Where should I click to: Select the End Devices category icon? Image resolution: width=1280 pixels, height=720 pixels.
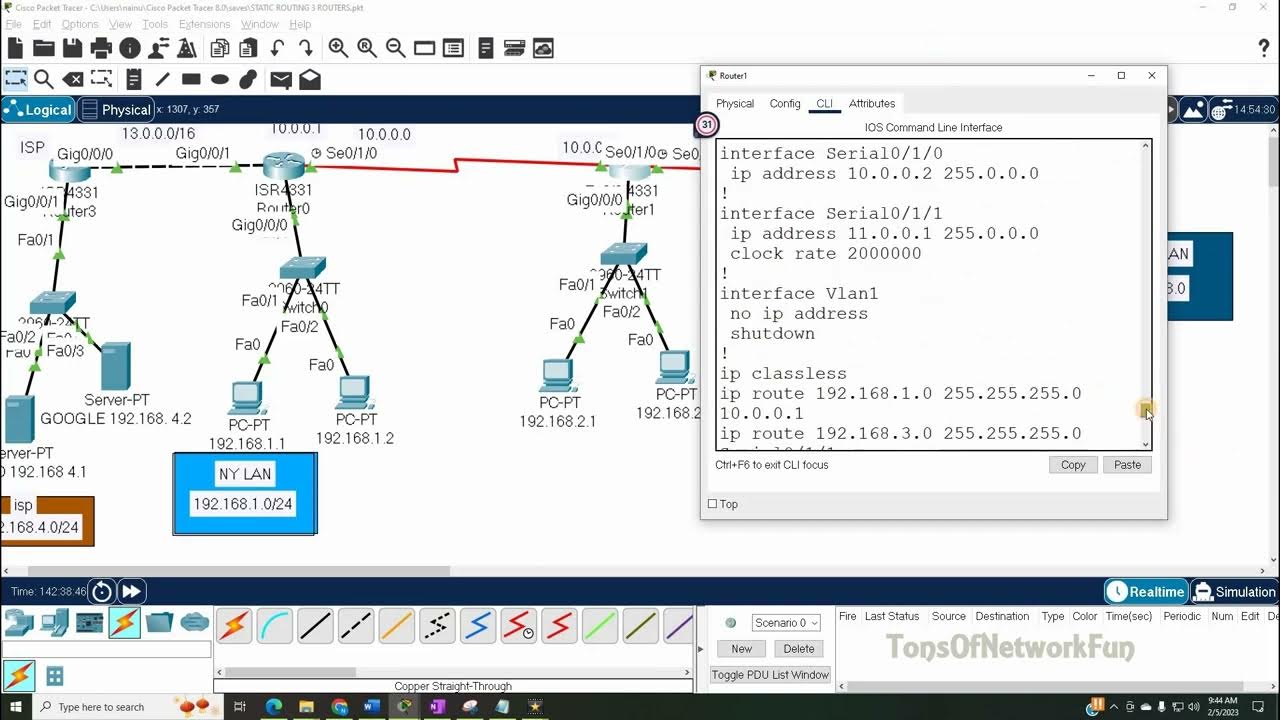click(55, 623)
